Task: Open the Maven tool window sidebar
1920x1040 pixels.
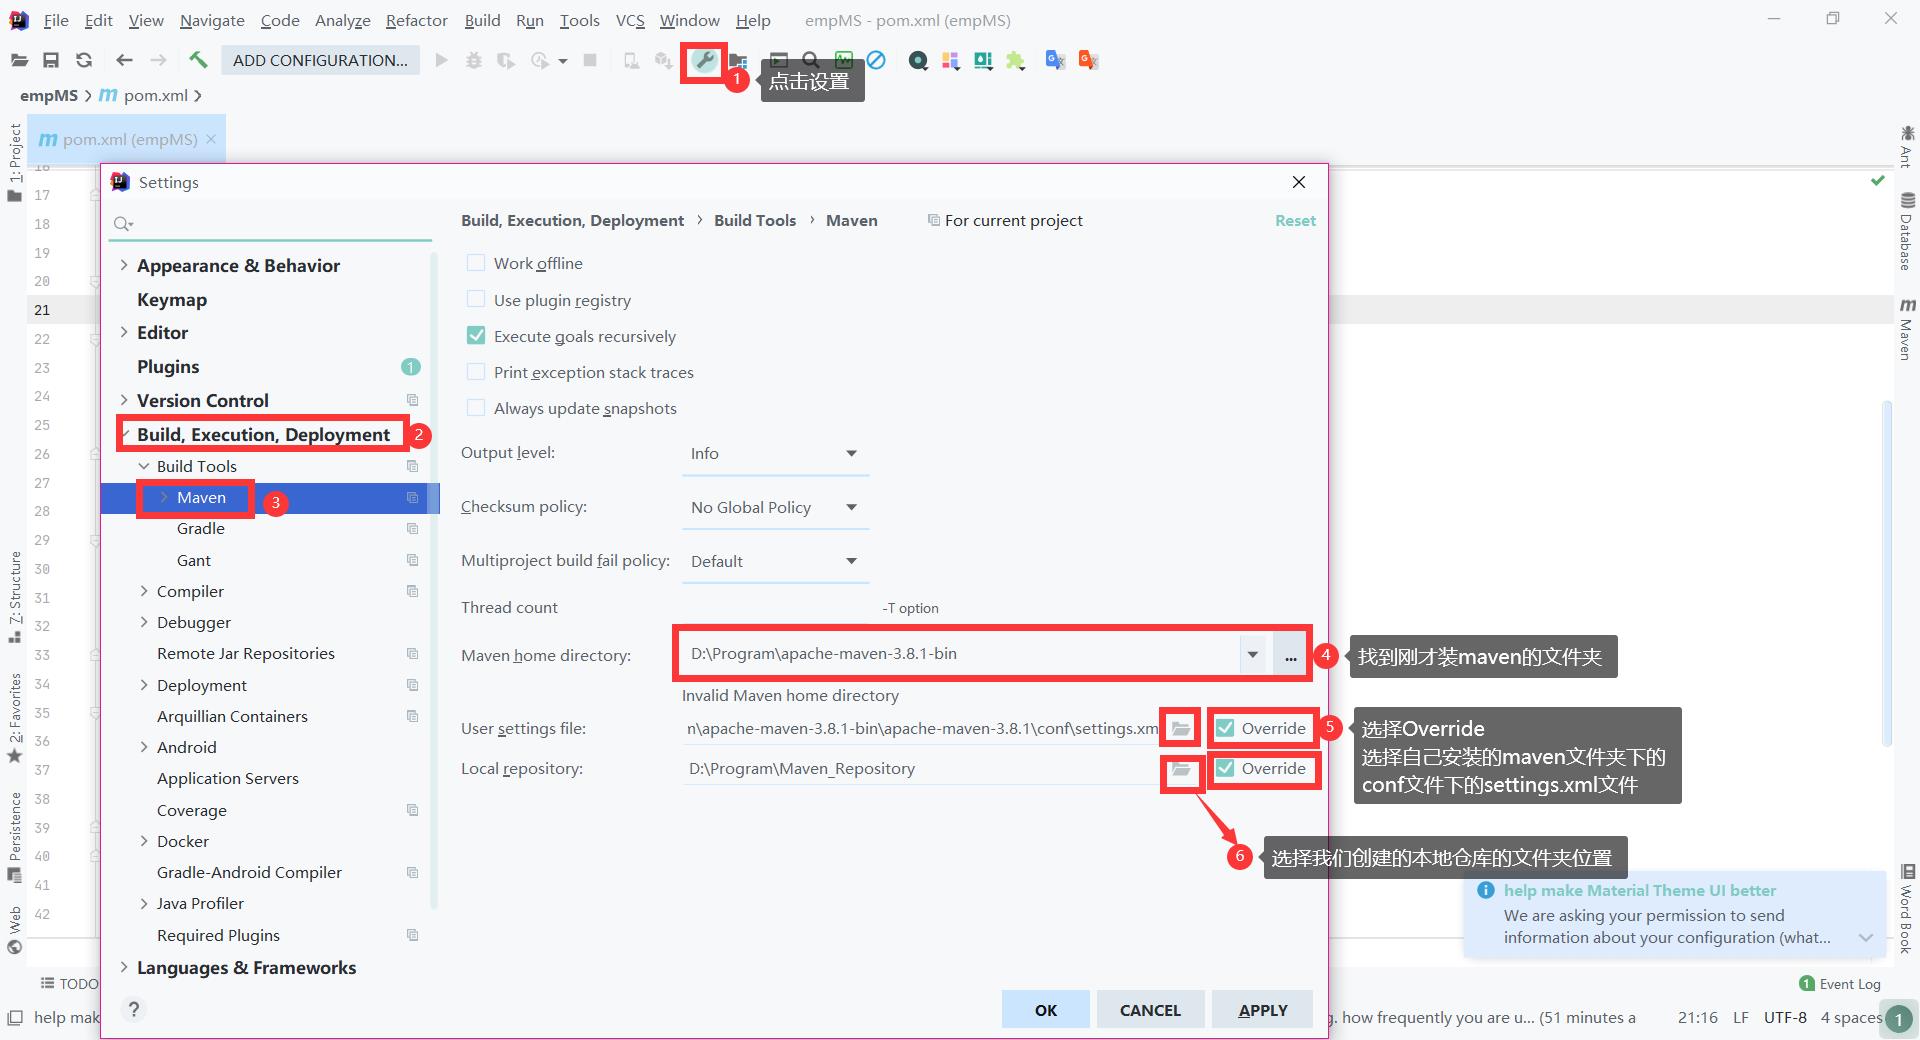Action: click(1907, 329)
